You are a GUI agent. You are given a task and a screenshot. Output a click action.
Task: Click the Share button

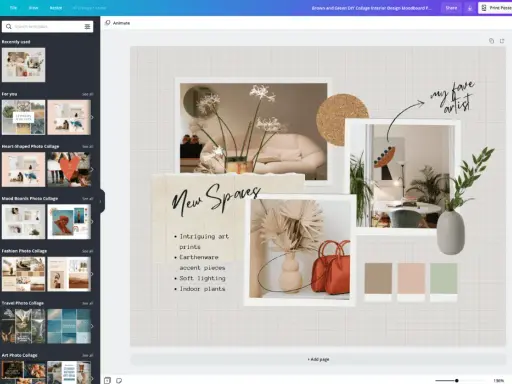pyautogui.click(x=451, y=8)
